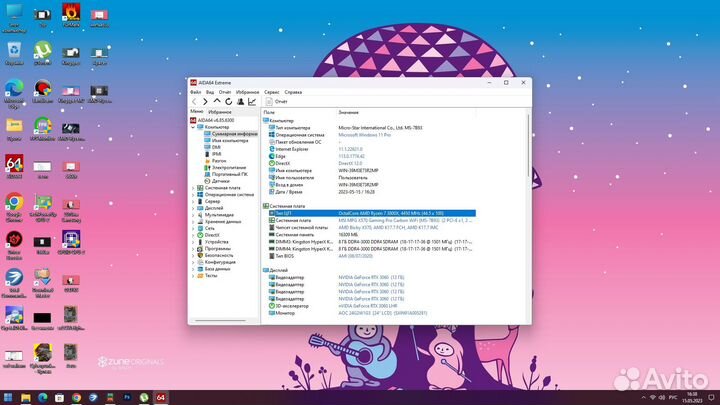This screenshot has width=720, height=405.
Task: Expand Системная плата in the tree
Action: coord(193,188)
